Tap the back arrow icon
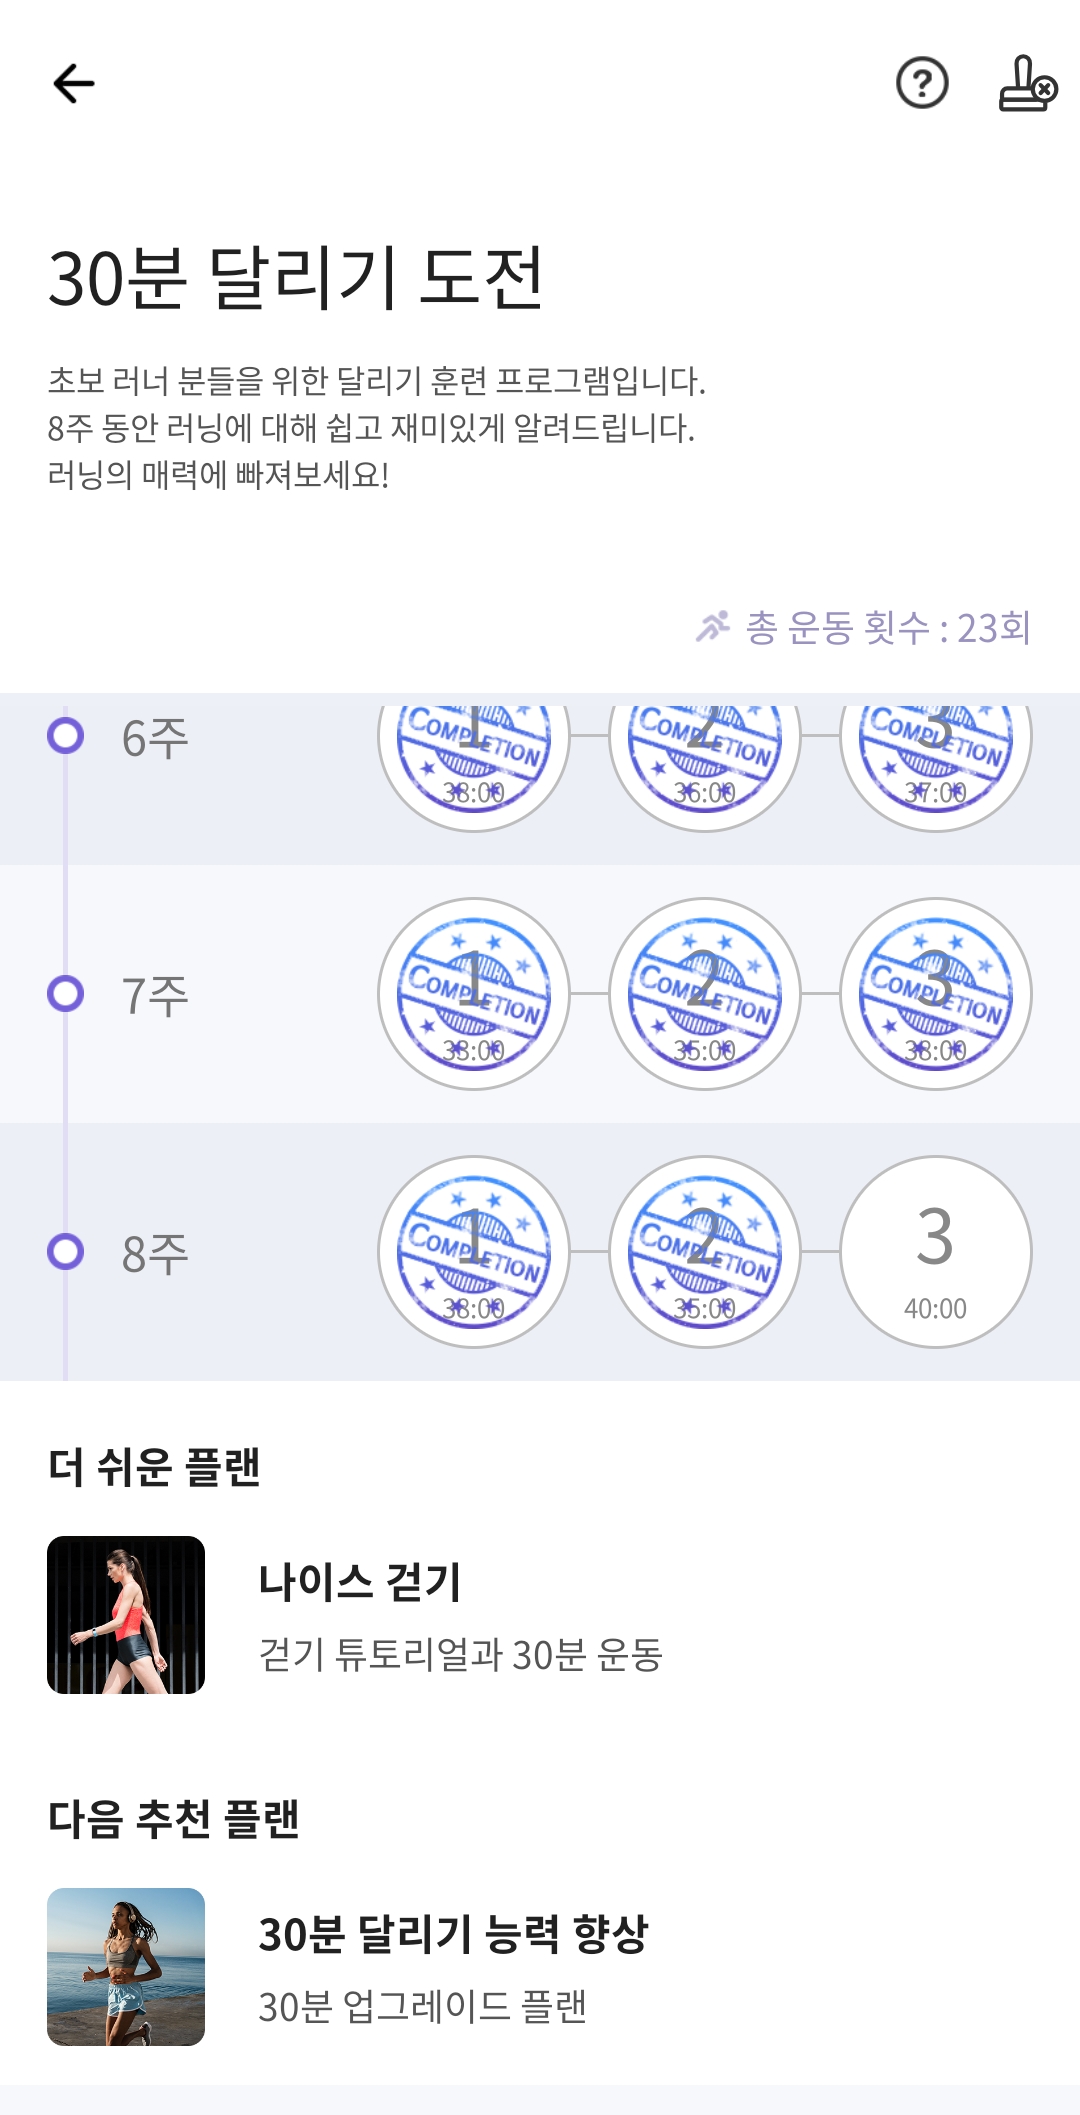This screenshot has width=1080, height=2115. (74, 83)
